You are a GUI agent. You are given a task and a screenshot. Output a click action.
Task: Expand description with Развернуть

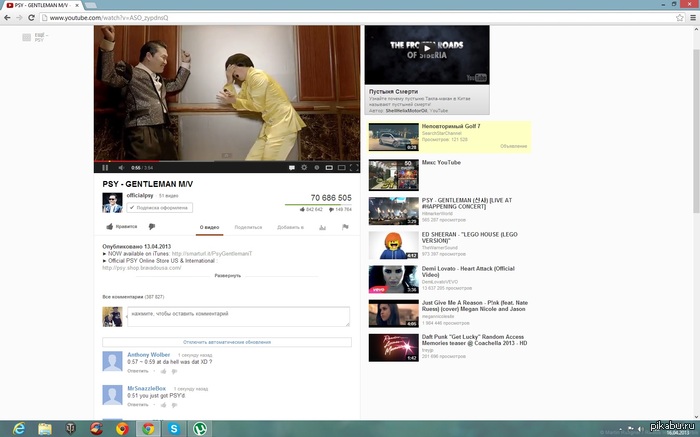(228, 276)
